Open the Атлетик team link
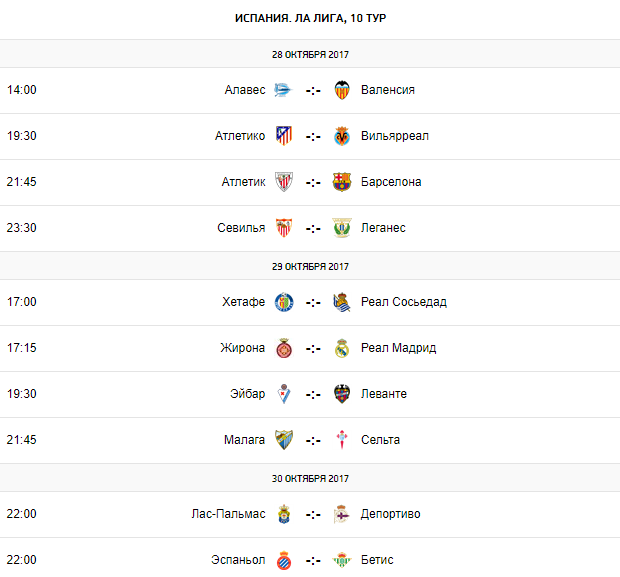The height and width of the screenshot is (577, 620). click(244, 182)
